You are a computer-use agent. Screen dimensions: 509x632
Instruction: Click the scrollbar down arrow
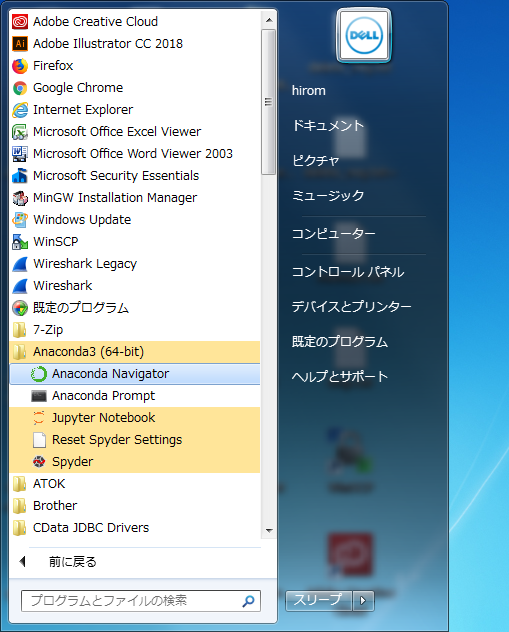(269, 530)
